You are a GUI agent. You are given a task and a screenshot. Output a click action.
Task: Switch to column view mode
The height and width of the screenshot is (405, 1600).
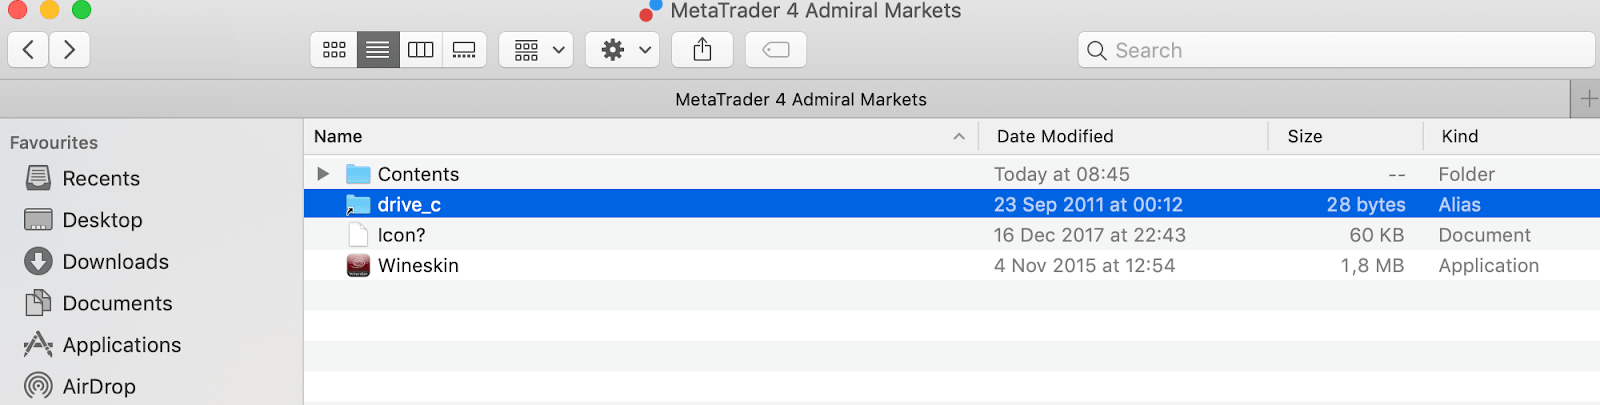pyautogui.click(x=421, y=50)
